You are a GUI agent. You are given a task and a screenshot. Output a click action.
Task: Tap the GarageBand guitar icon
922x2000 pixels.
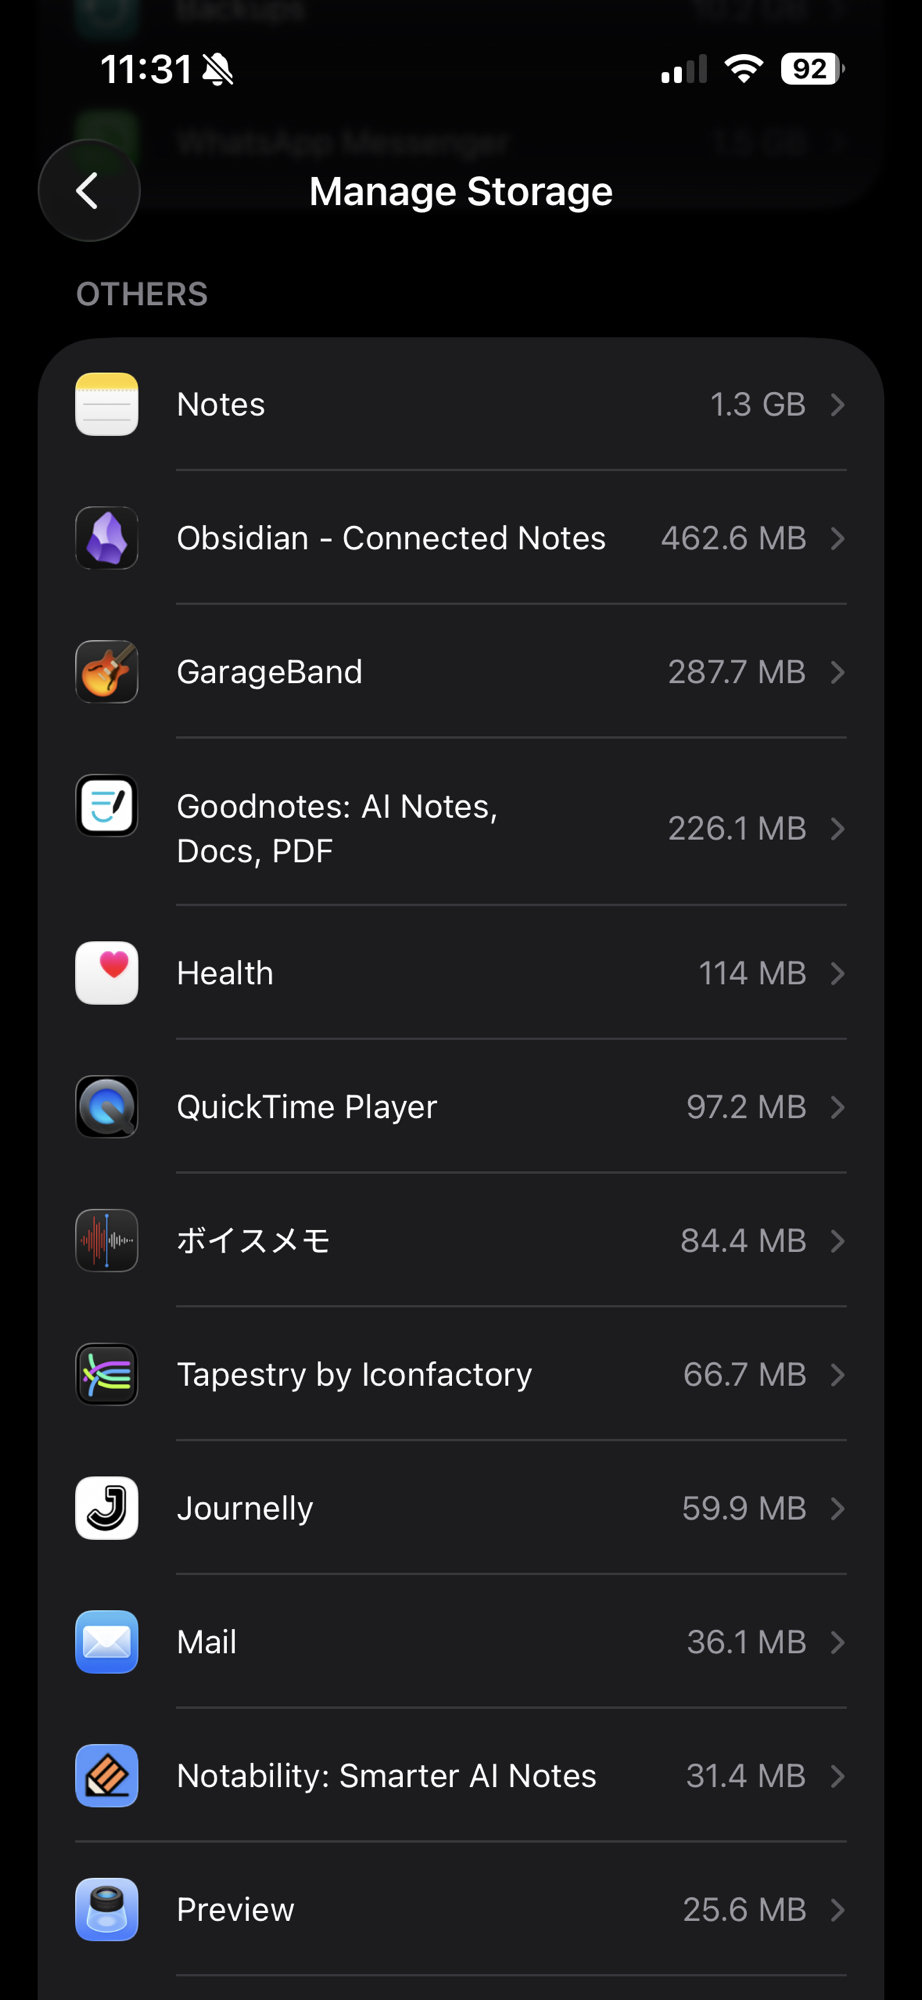(107, 672)
